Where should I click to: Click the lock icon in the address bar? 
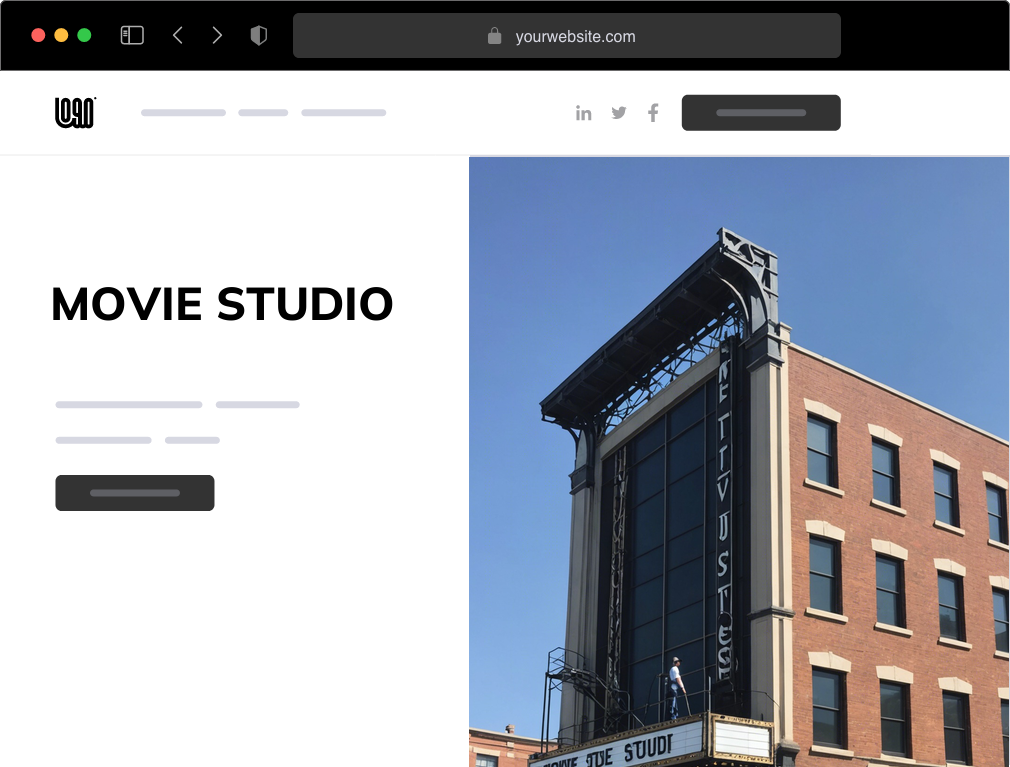(x=494, y=36)
